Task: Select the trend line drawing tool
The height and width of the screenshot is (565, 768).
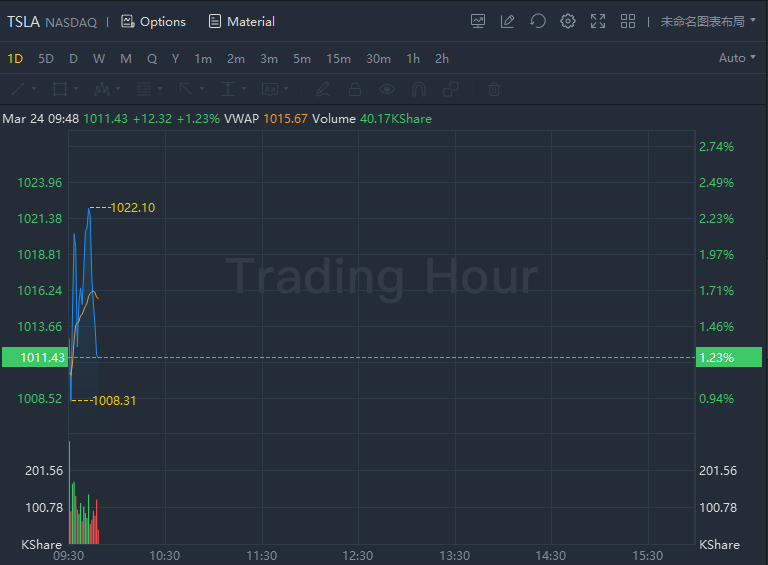Action: tap(18, 89)
